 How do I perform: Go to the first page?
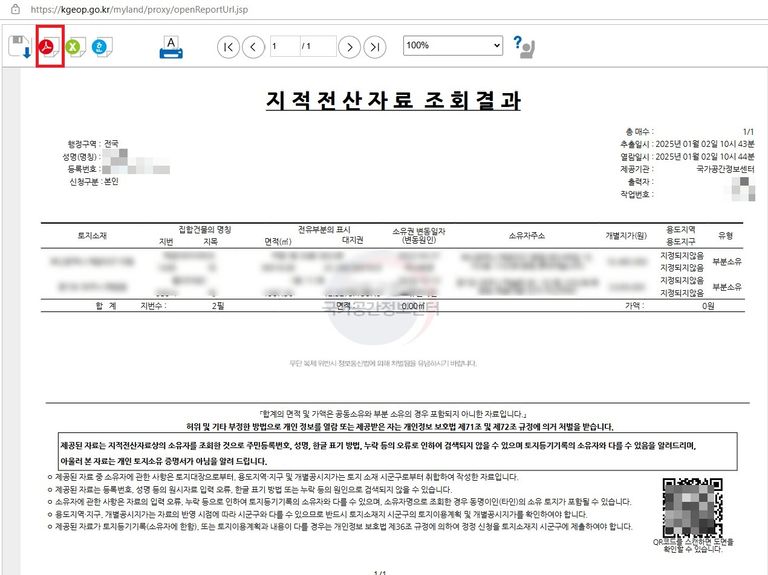[228, 47]
